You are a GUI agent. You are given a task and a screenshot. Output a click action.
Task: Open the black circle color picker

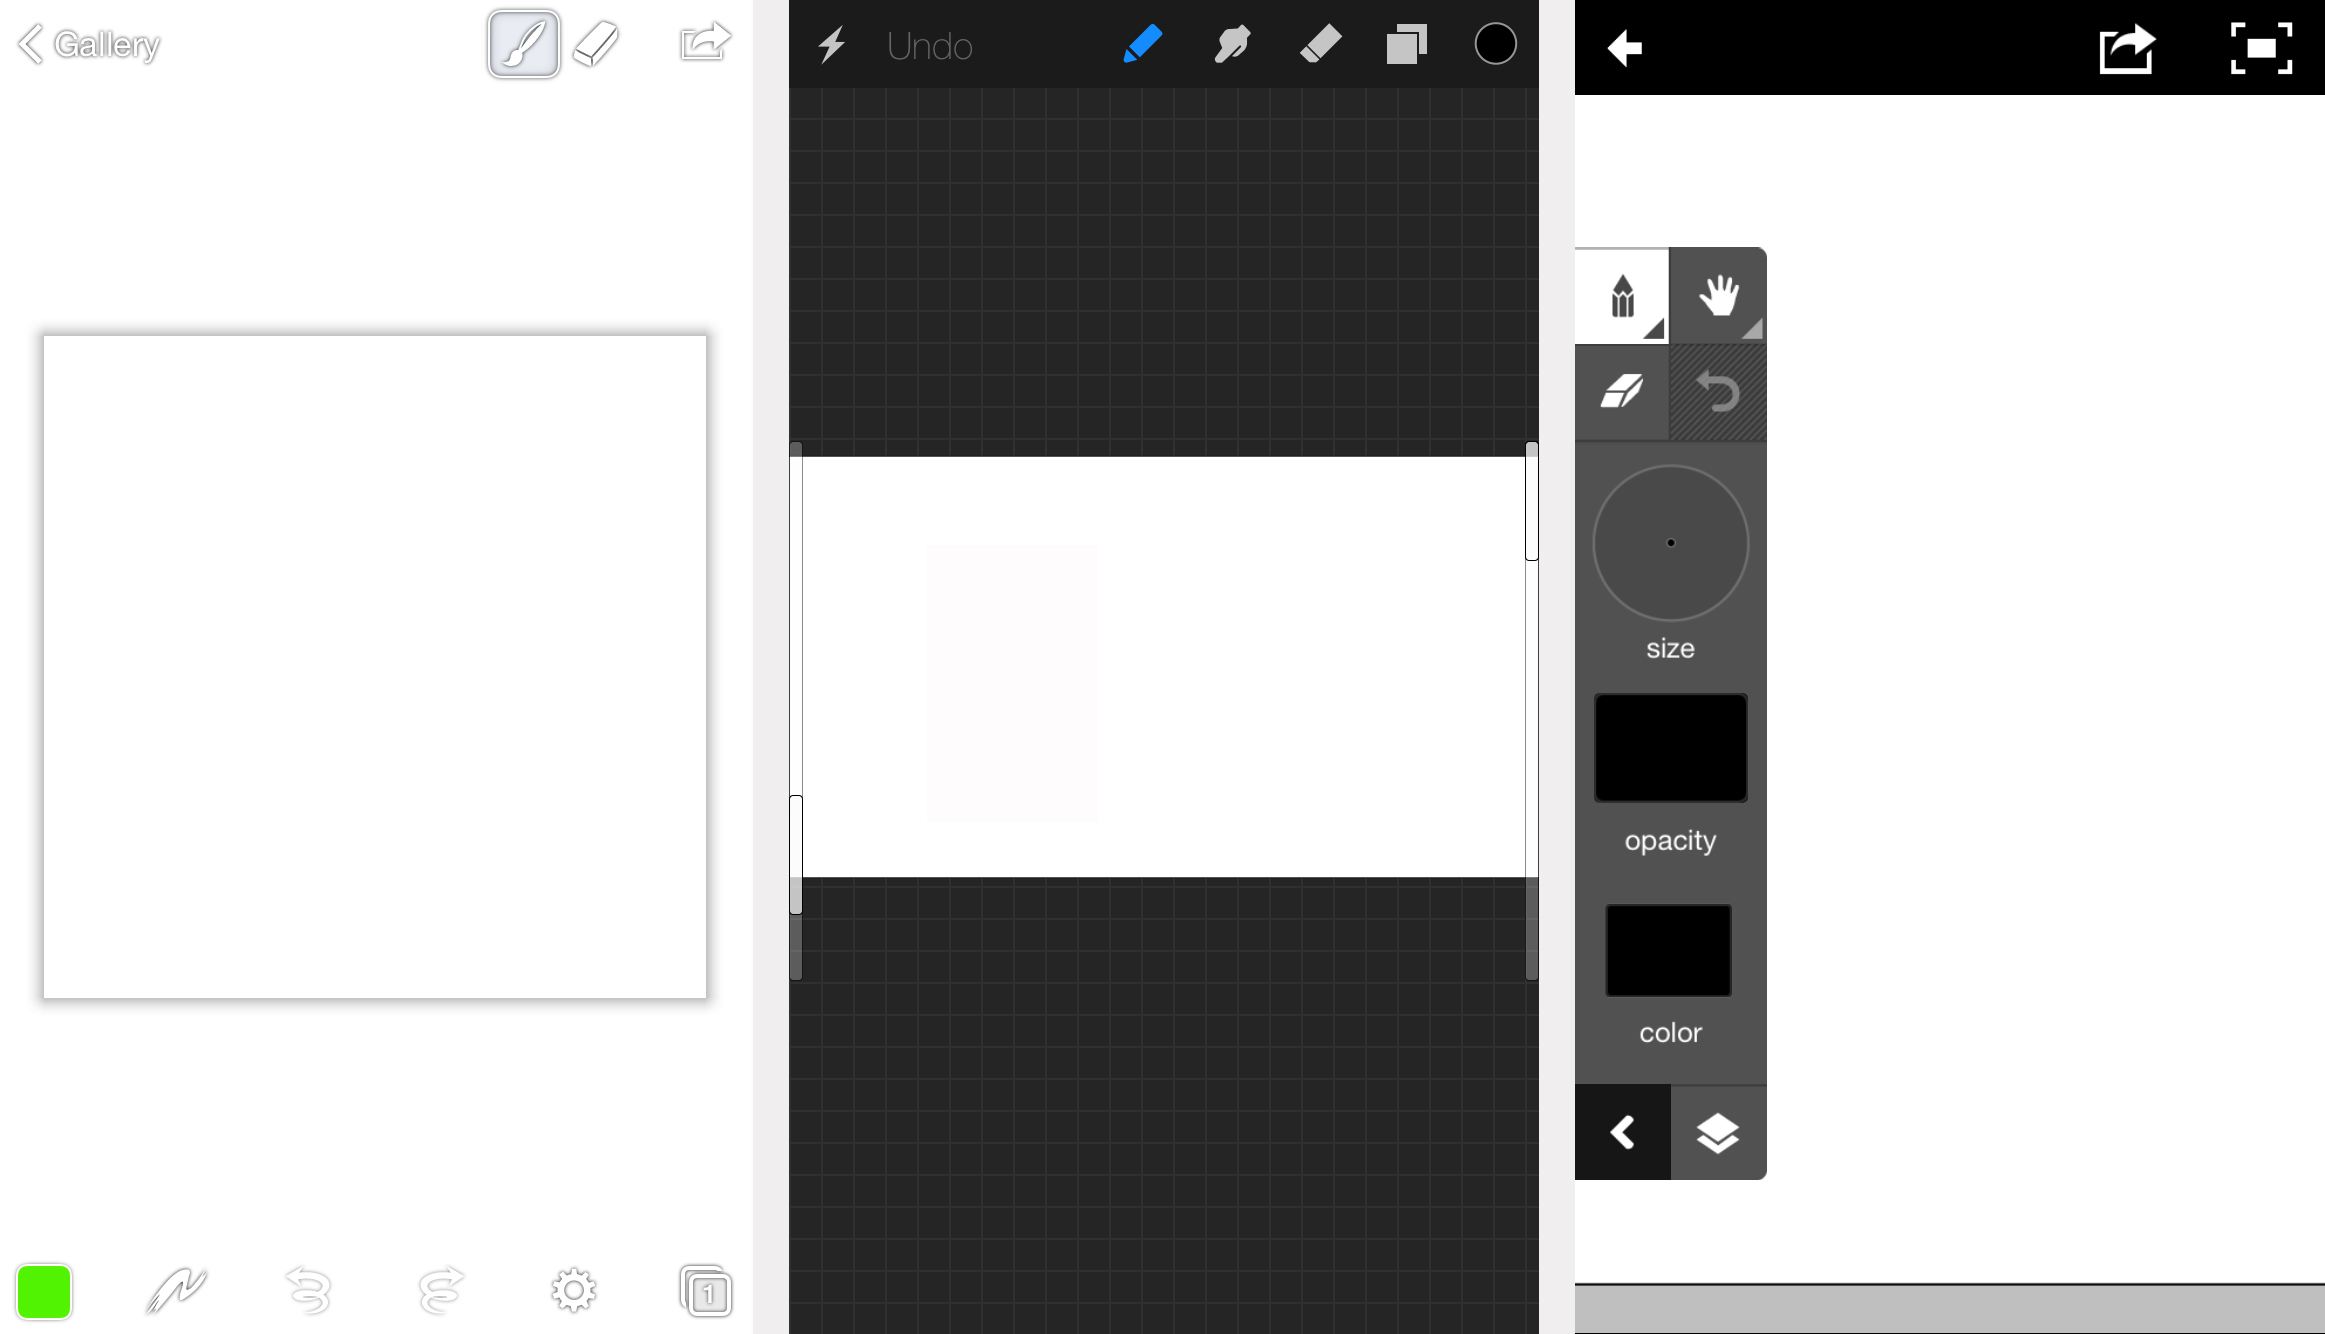click(1495, 44)
